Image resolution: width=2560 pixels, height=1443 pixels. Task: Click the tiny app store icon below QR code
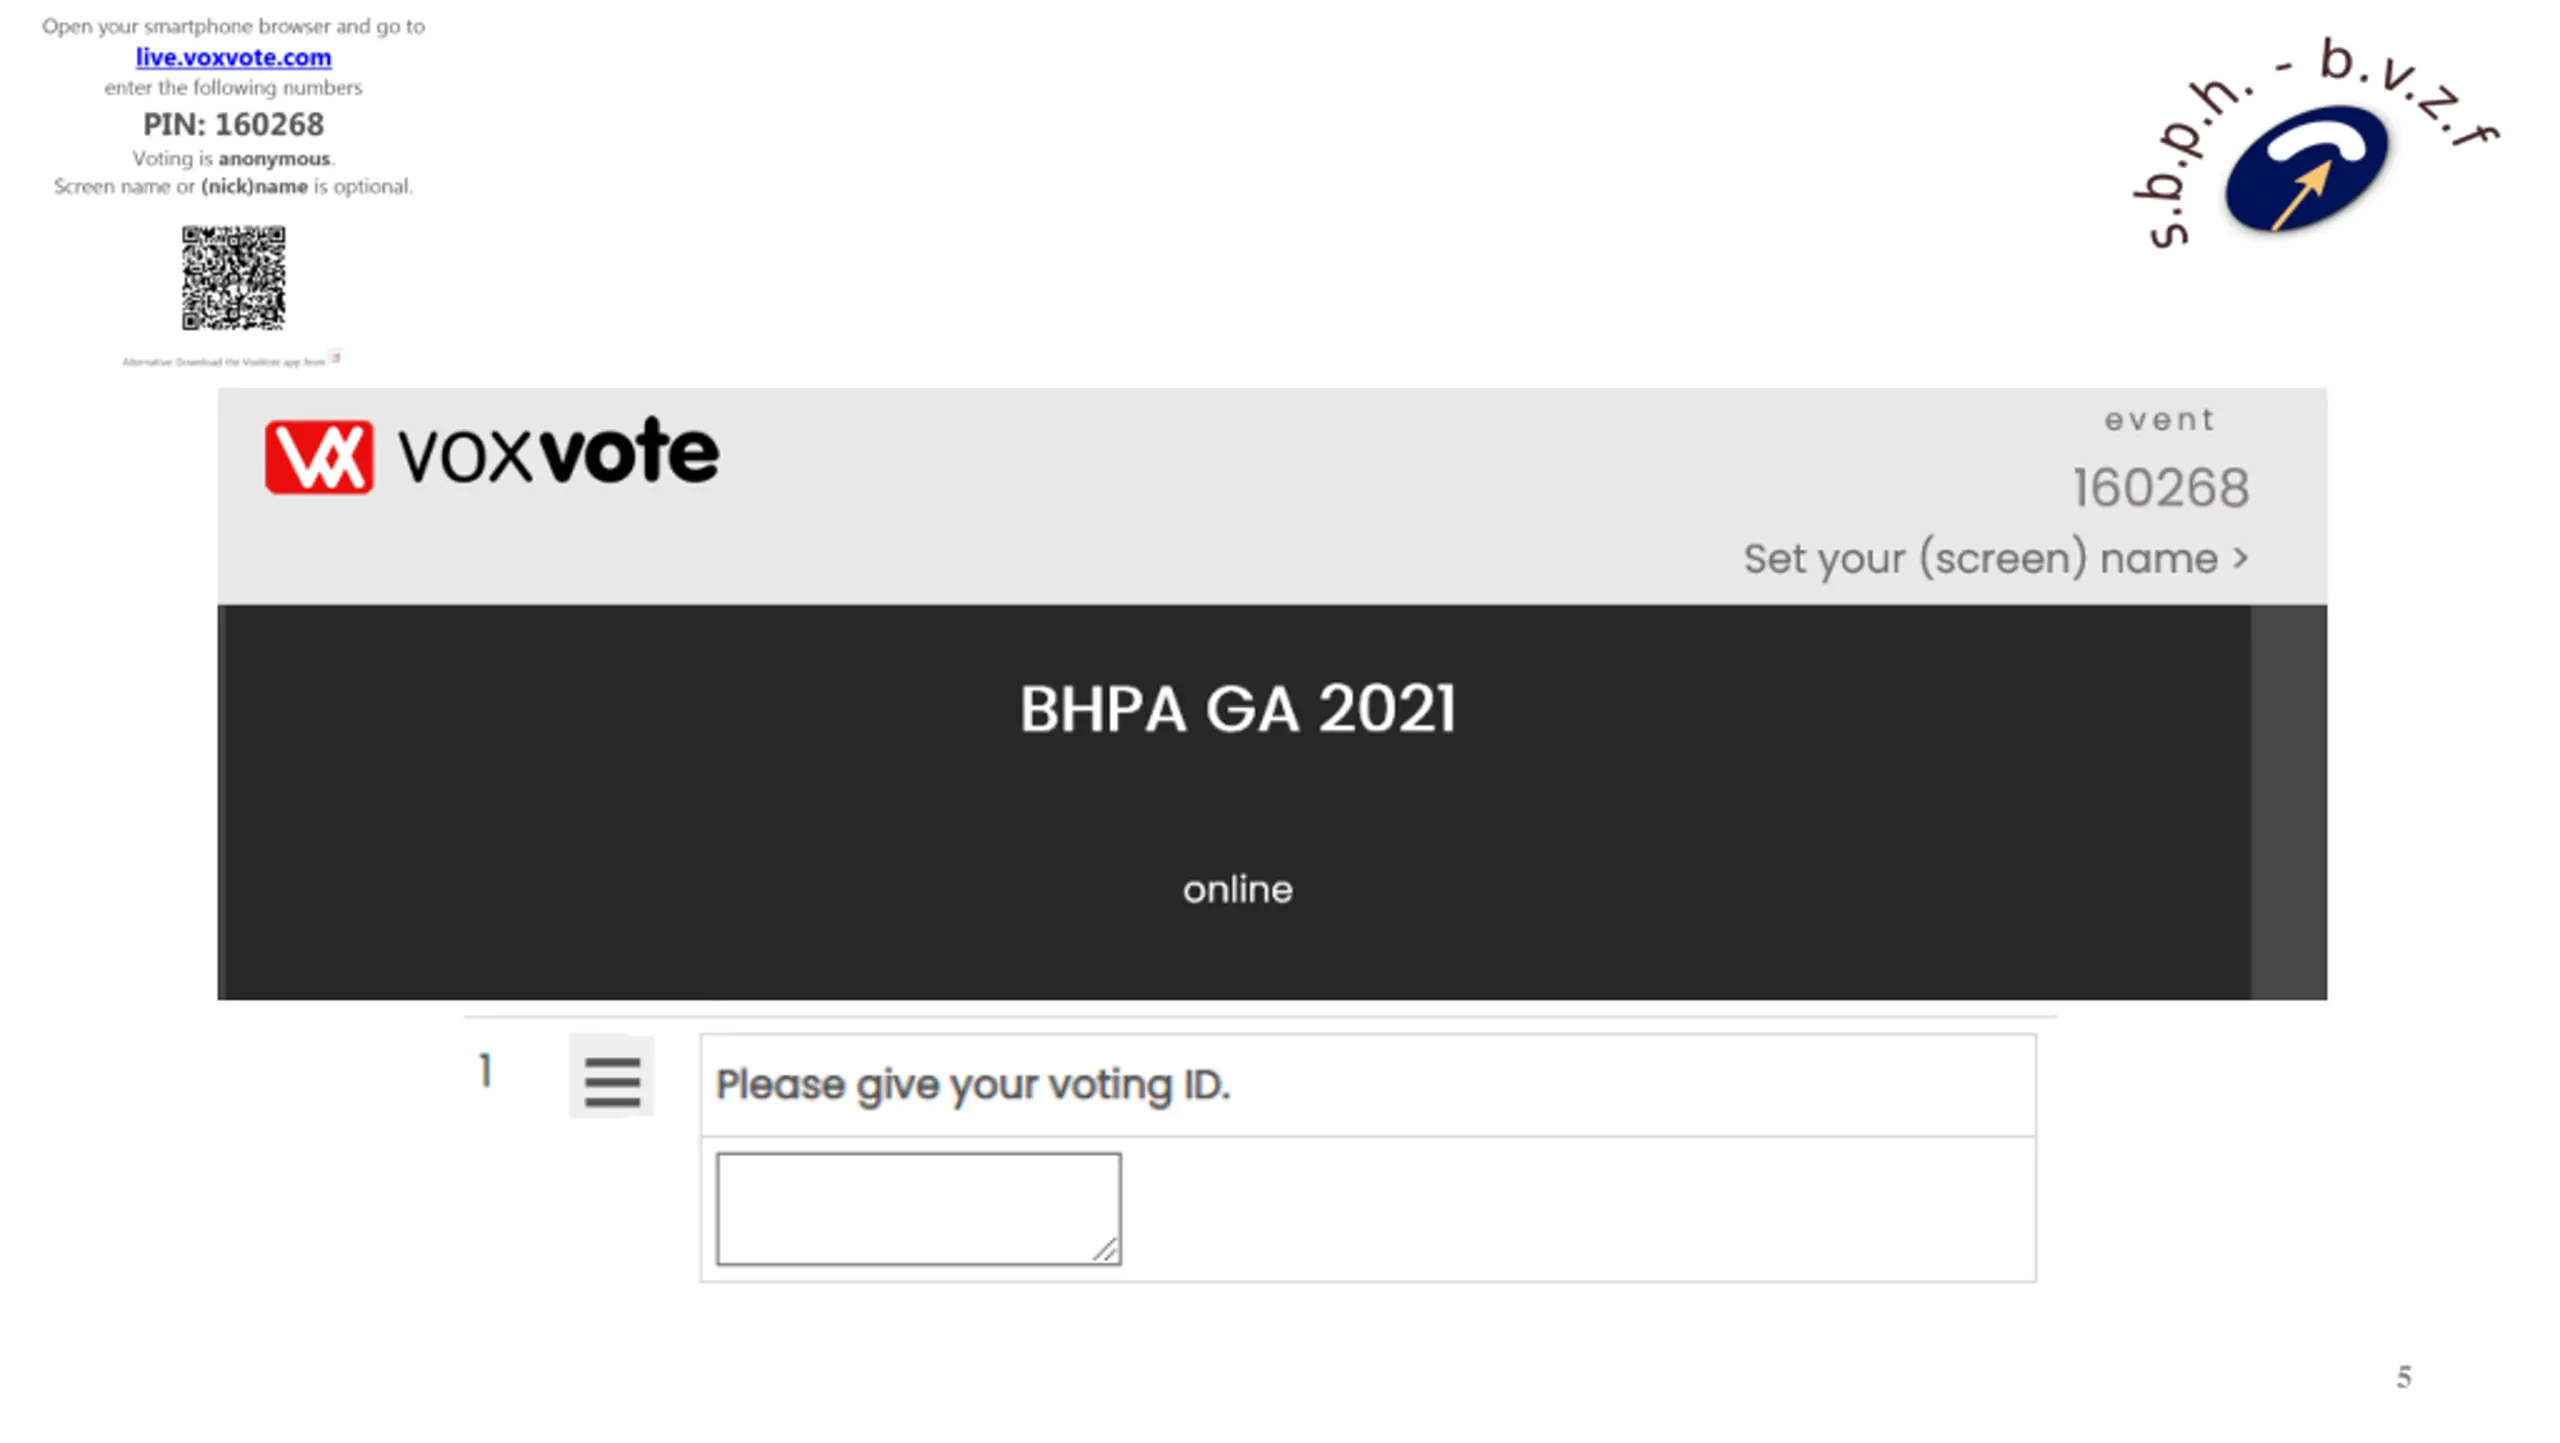(x=336, y=357)
